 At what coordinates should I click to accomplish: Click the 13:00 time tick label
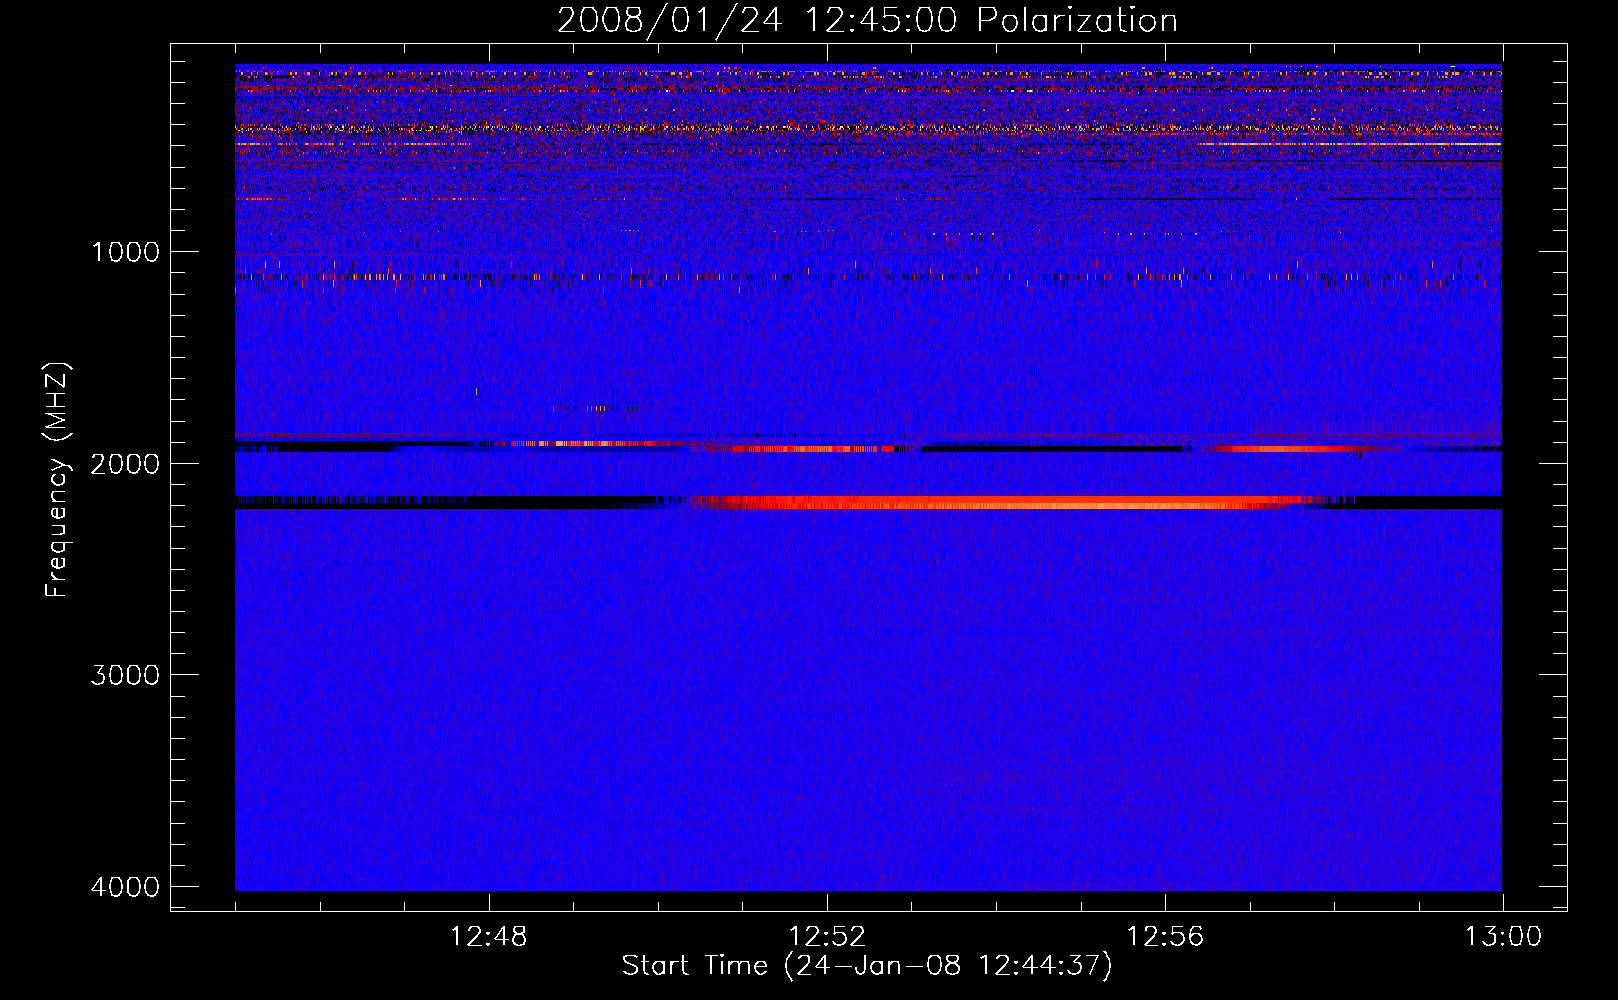[x=1503, y=937]
